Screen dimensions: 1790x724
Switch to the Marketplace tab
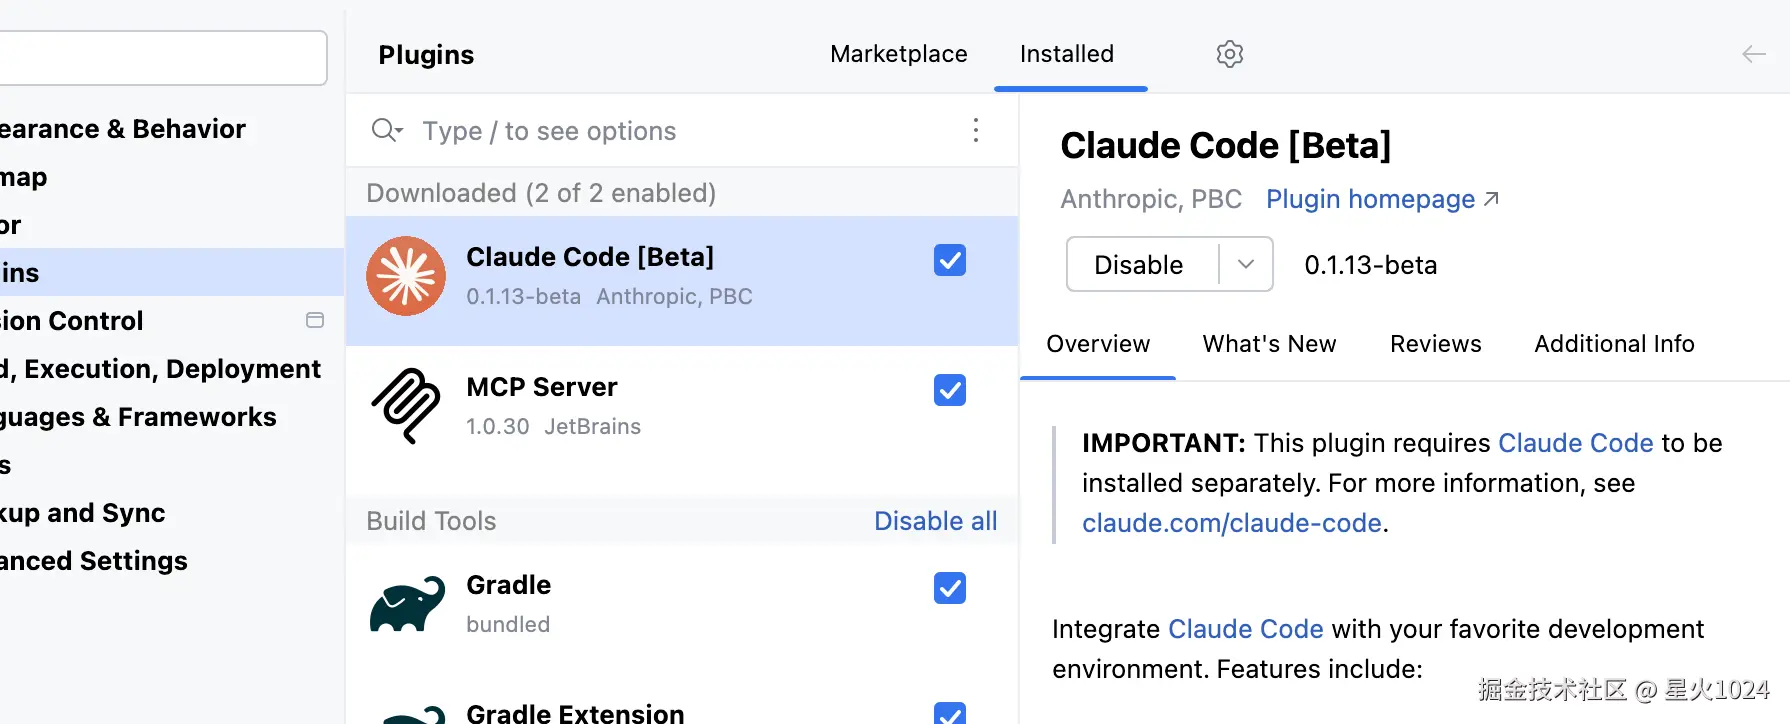898,54
